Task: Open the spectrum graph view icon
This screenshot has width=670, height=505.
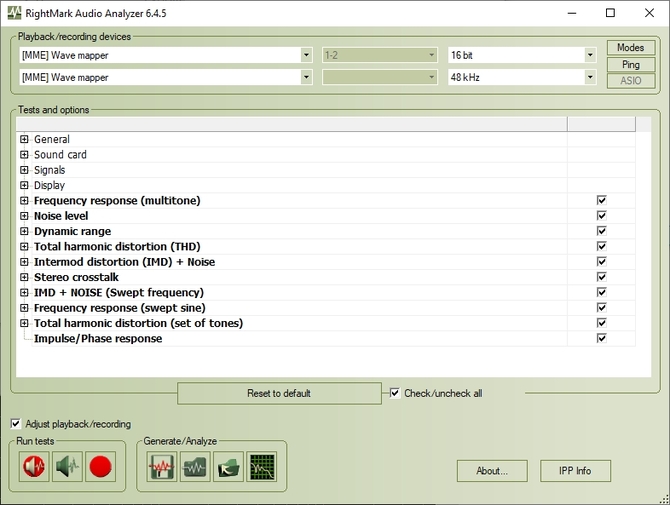Action: point(262,467)
